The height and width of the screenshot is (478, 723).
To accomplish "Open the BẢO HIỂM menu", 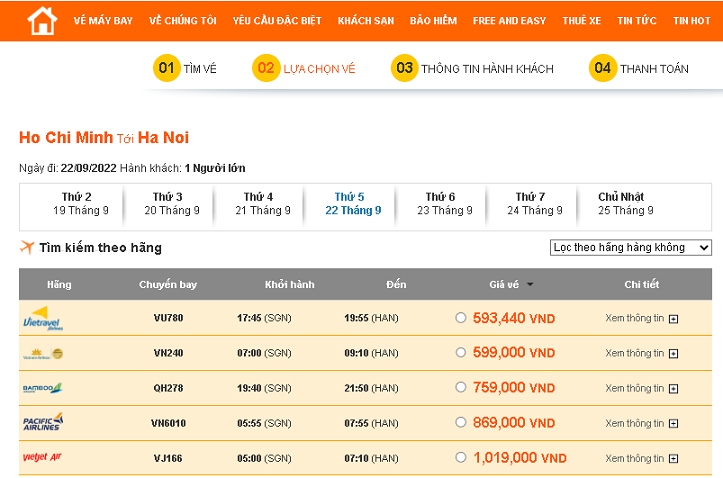I will [433, 21].
